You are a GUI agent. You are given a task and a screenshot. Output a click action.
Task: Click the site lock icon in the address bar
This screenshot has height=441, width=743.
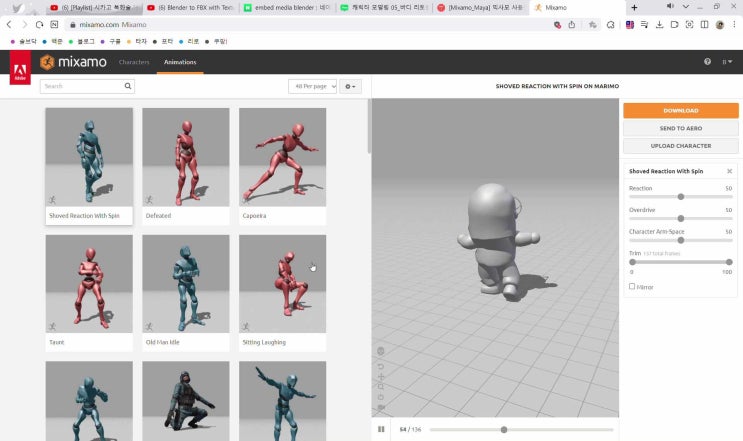click(x=72, y=25)
